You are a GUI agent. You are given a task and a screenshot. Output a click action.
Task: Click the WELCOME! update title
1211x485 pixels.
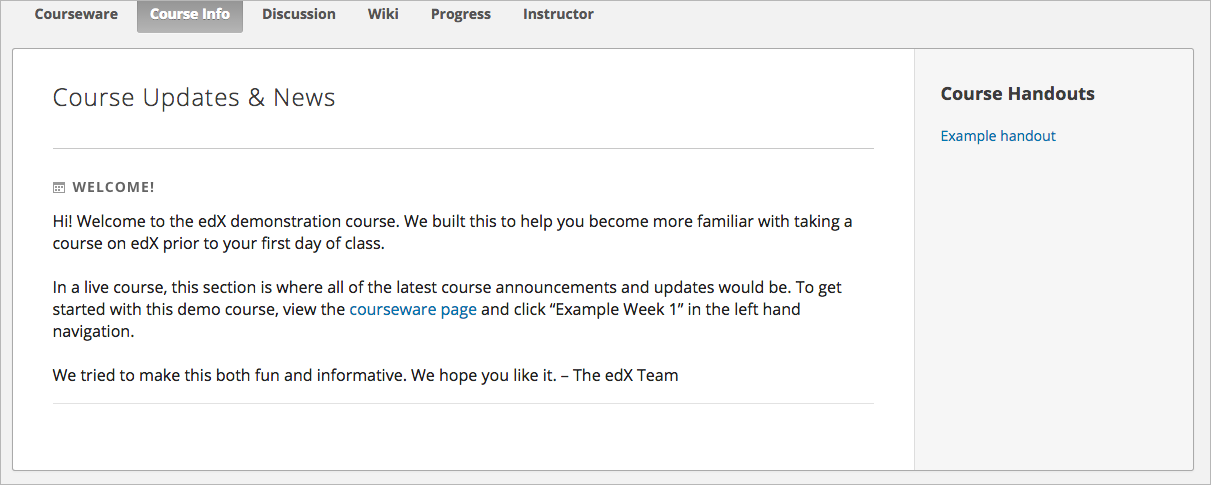(114, 187)
